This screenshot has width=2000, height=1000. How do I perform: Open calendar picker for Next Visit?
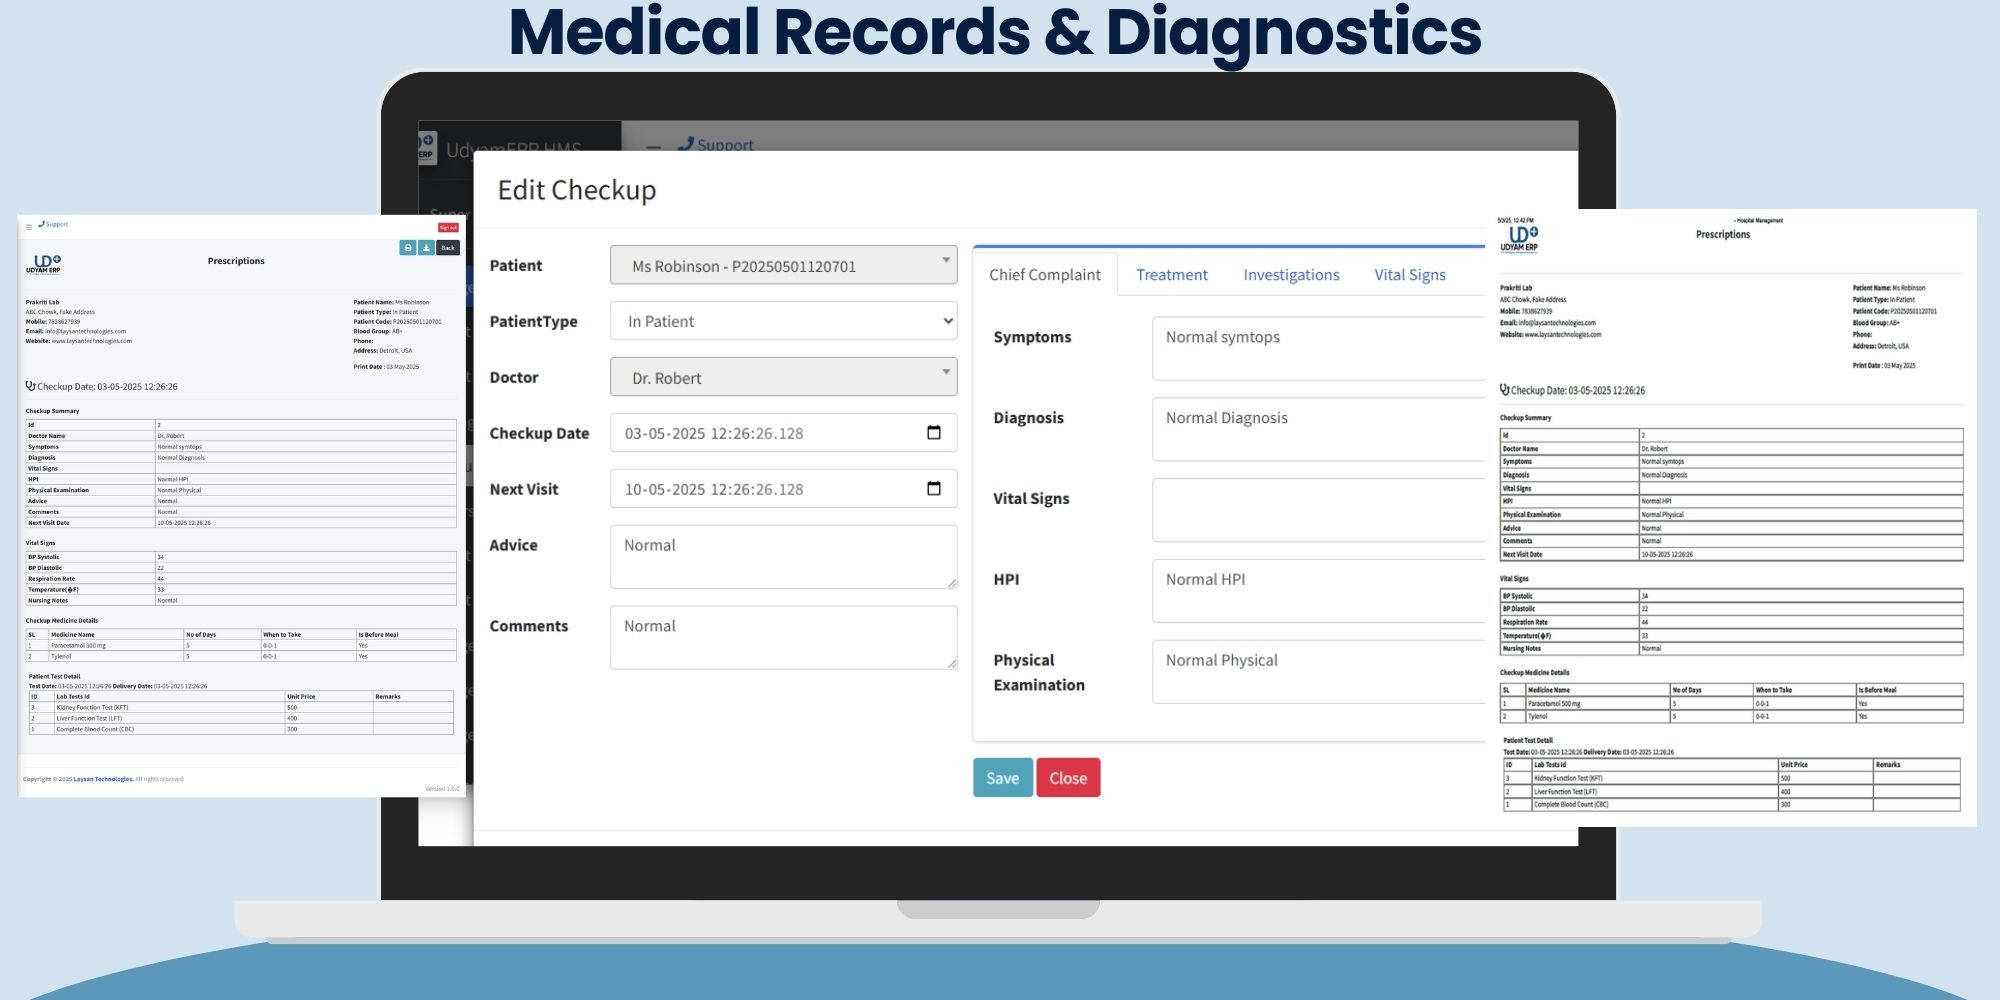(x=934, y=489)
